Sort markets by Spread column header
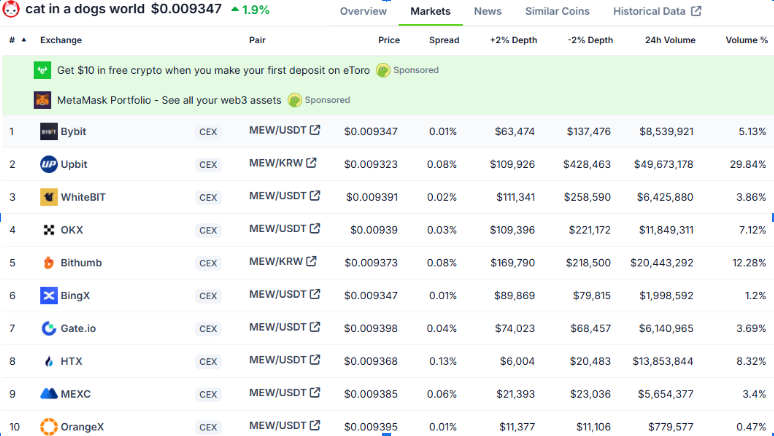This screenshot has width=774, height=436. click(444, 40)
